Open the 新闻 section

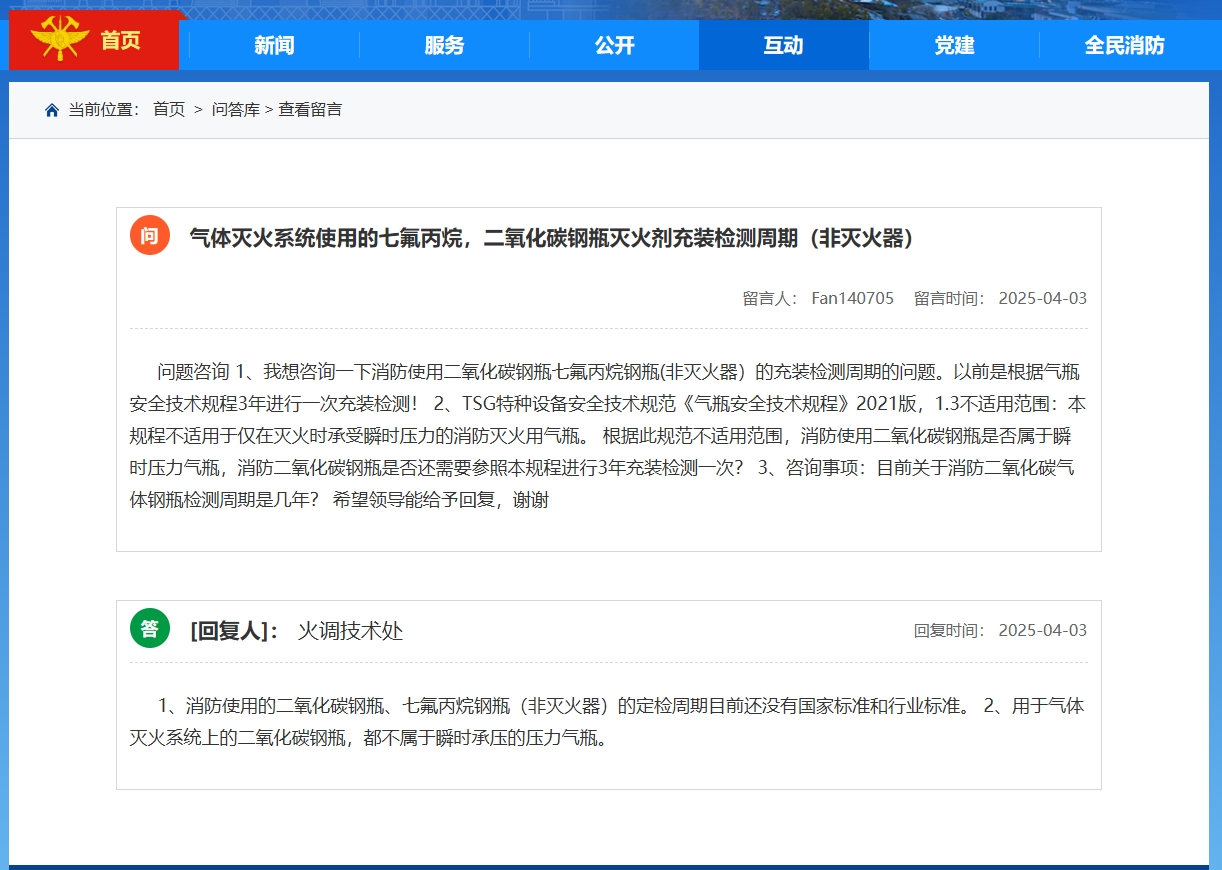pyautogui.click(x=273, y=44)
